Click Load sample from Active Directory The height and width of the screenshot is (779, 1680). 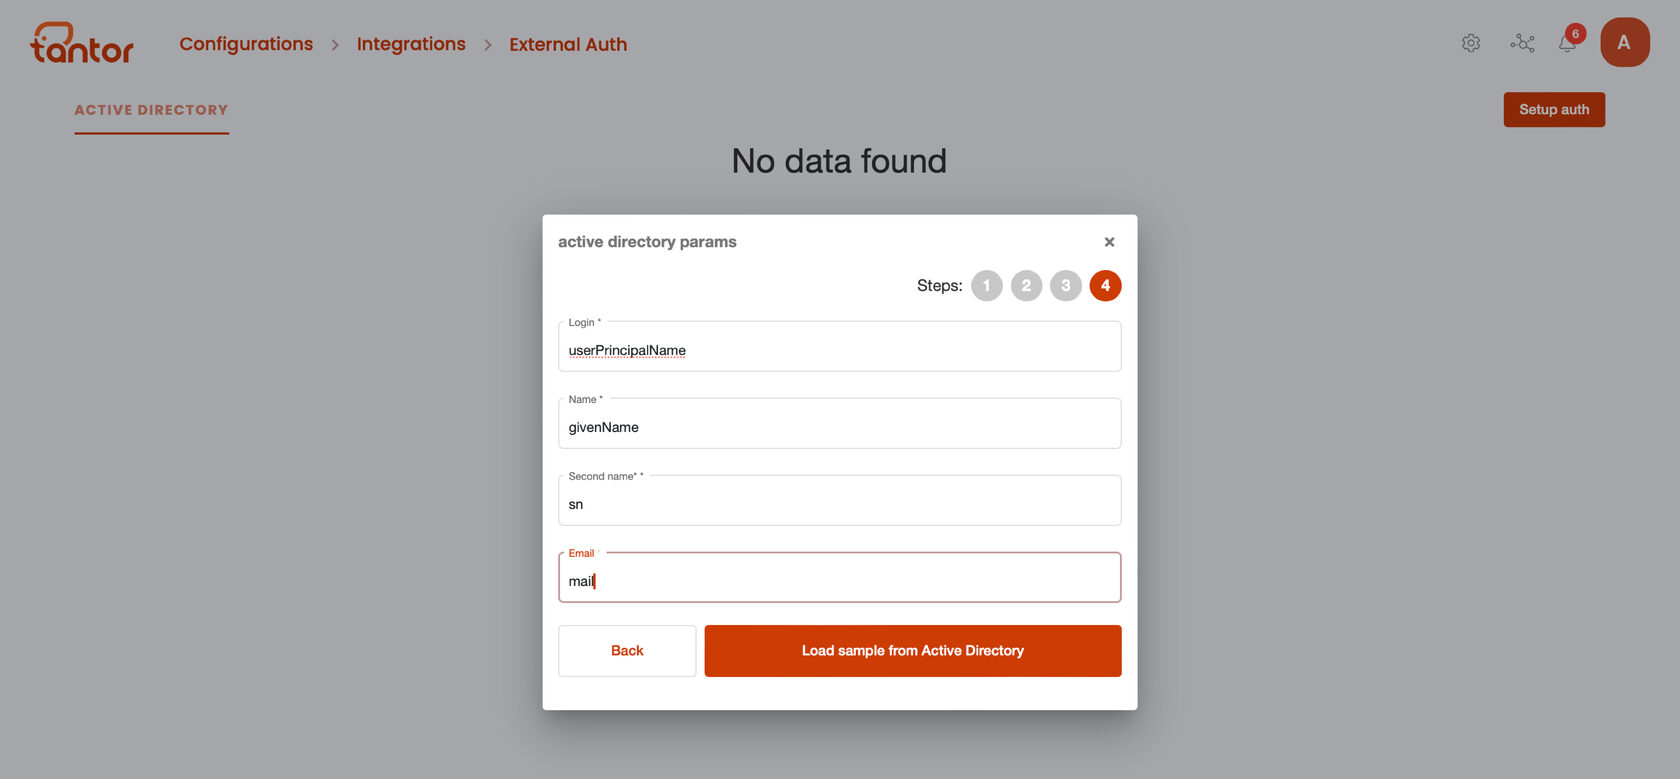pos(913,651)
